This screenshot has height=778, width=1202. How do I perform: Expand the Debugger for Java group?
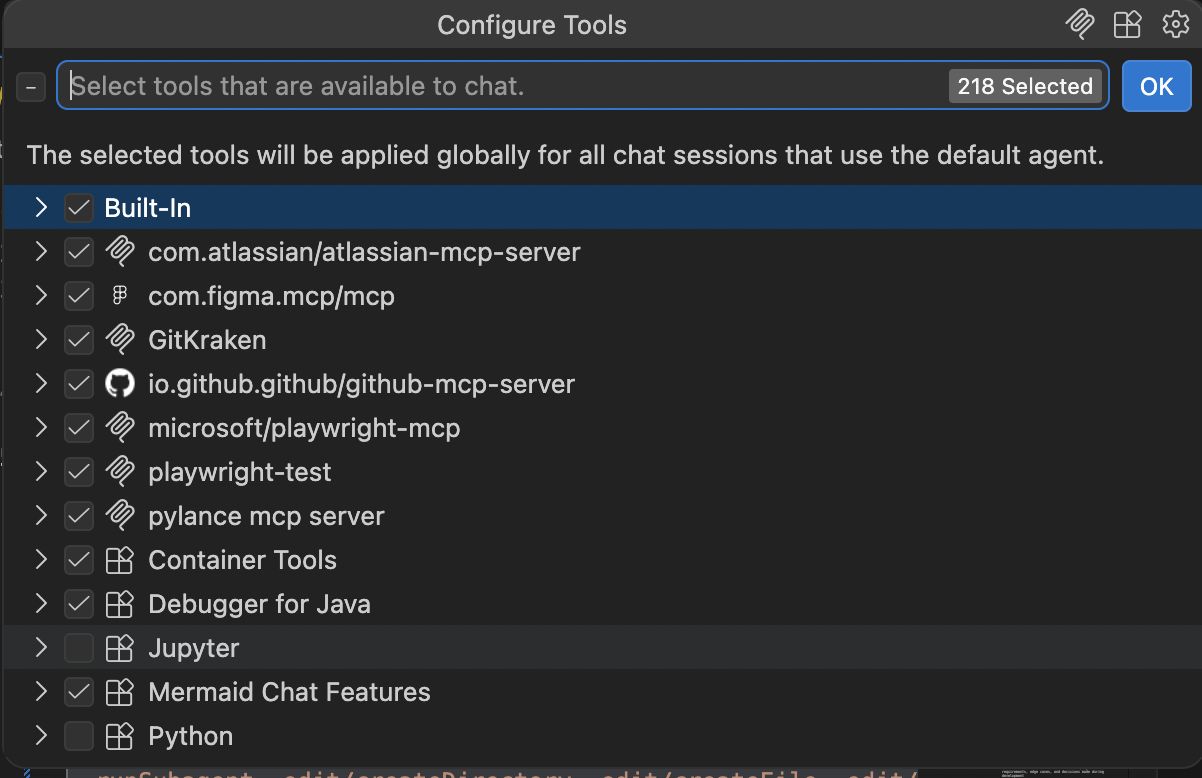pyautogui.click(x=41, y=604)
